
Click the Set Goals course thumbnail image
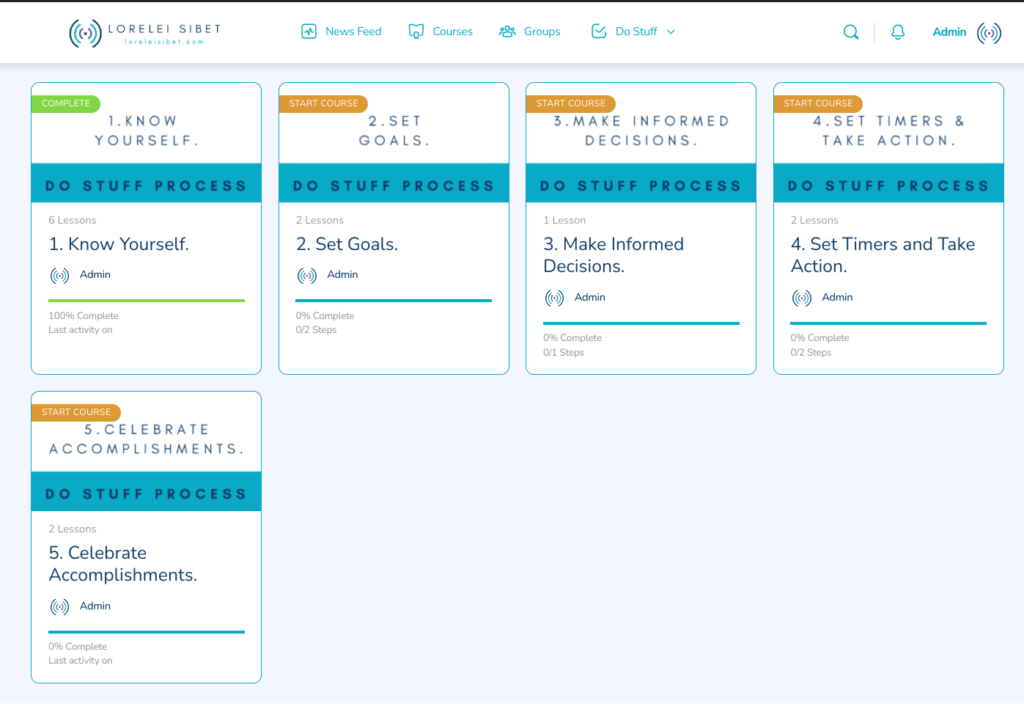pos(394,143)
